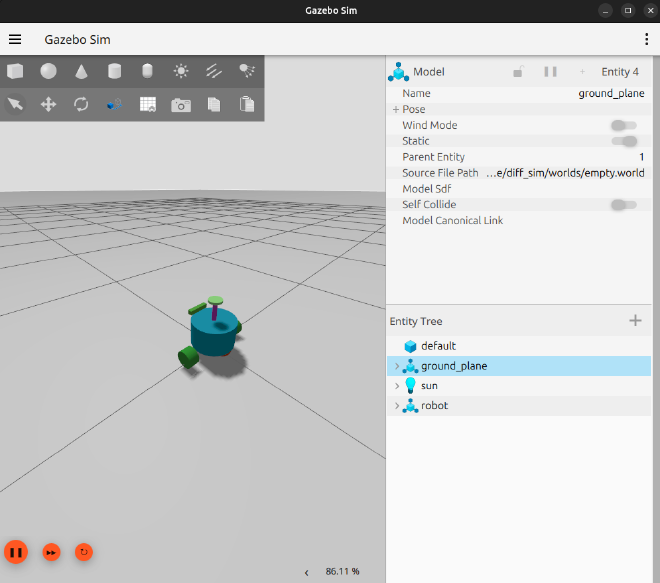Viewport: 660px width, 583px height.
Task: Click the inspector add component plus
Action: [582, 72]
